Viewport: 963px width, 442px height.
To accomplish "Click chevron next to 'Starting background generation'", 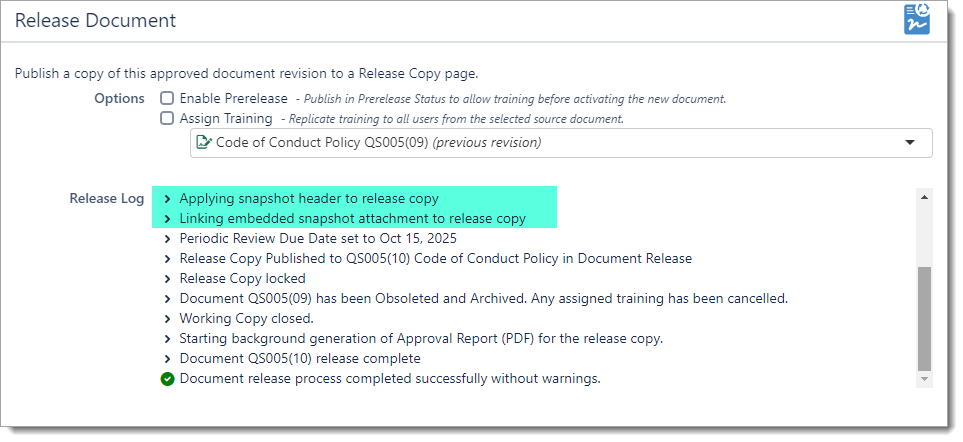I will (168, 339).
